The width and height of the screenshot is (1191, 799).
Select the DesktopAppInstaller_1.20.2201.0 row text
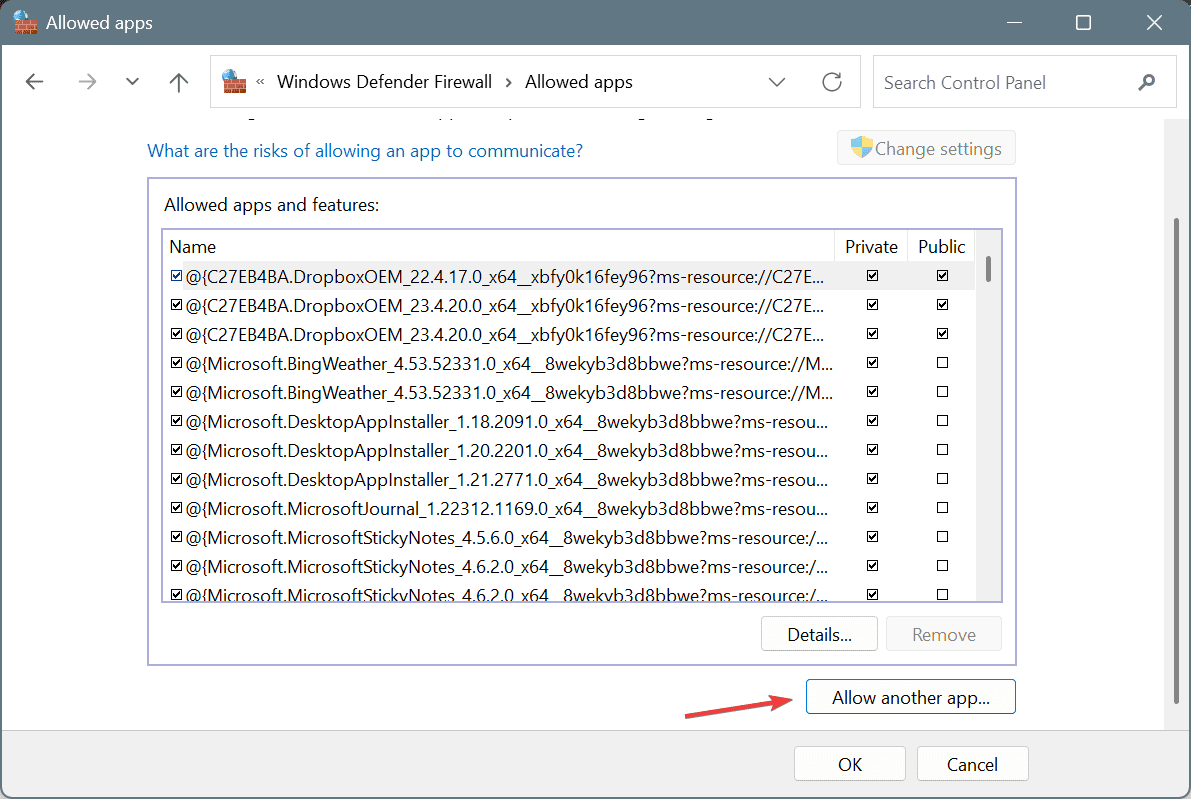[507, 450]
